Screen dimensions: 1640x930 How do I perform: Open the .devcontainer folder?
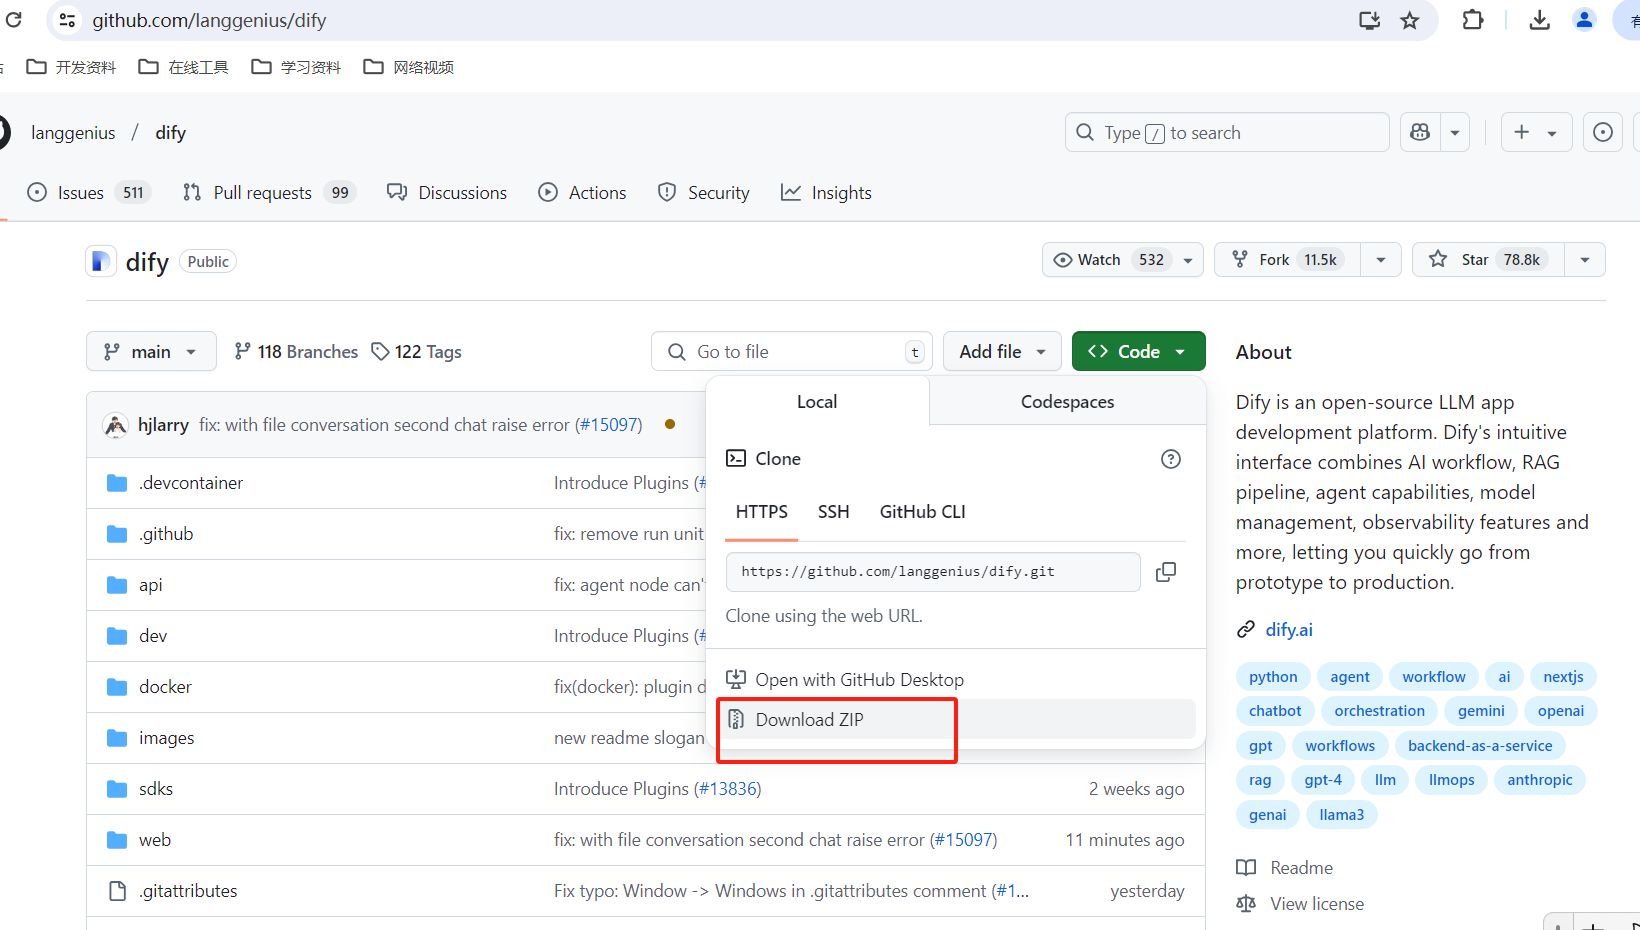[x=191, y=483]
